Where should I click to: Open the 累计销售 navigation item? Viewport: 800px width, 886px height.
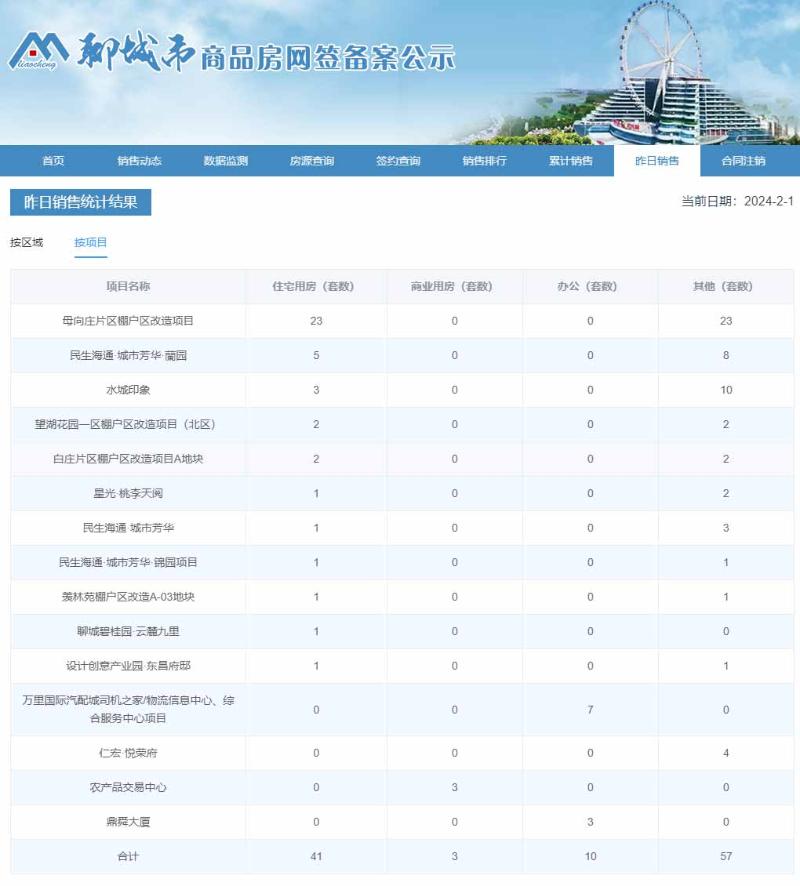tap(570, 161)
